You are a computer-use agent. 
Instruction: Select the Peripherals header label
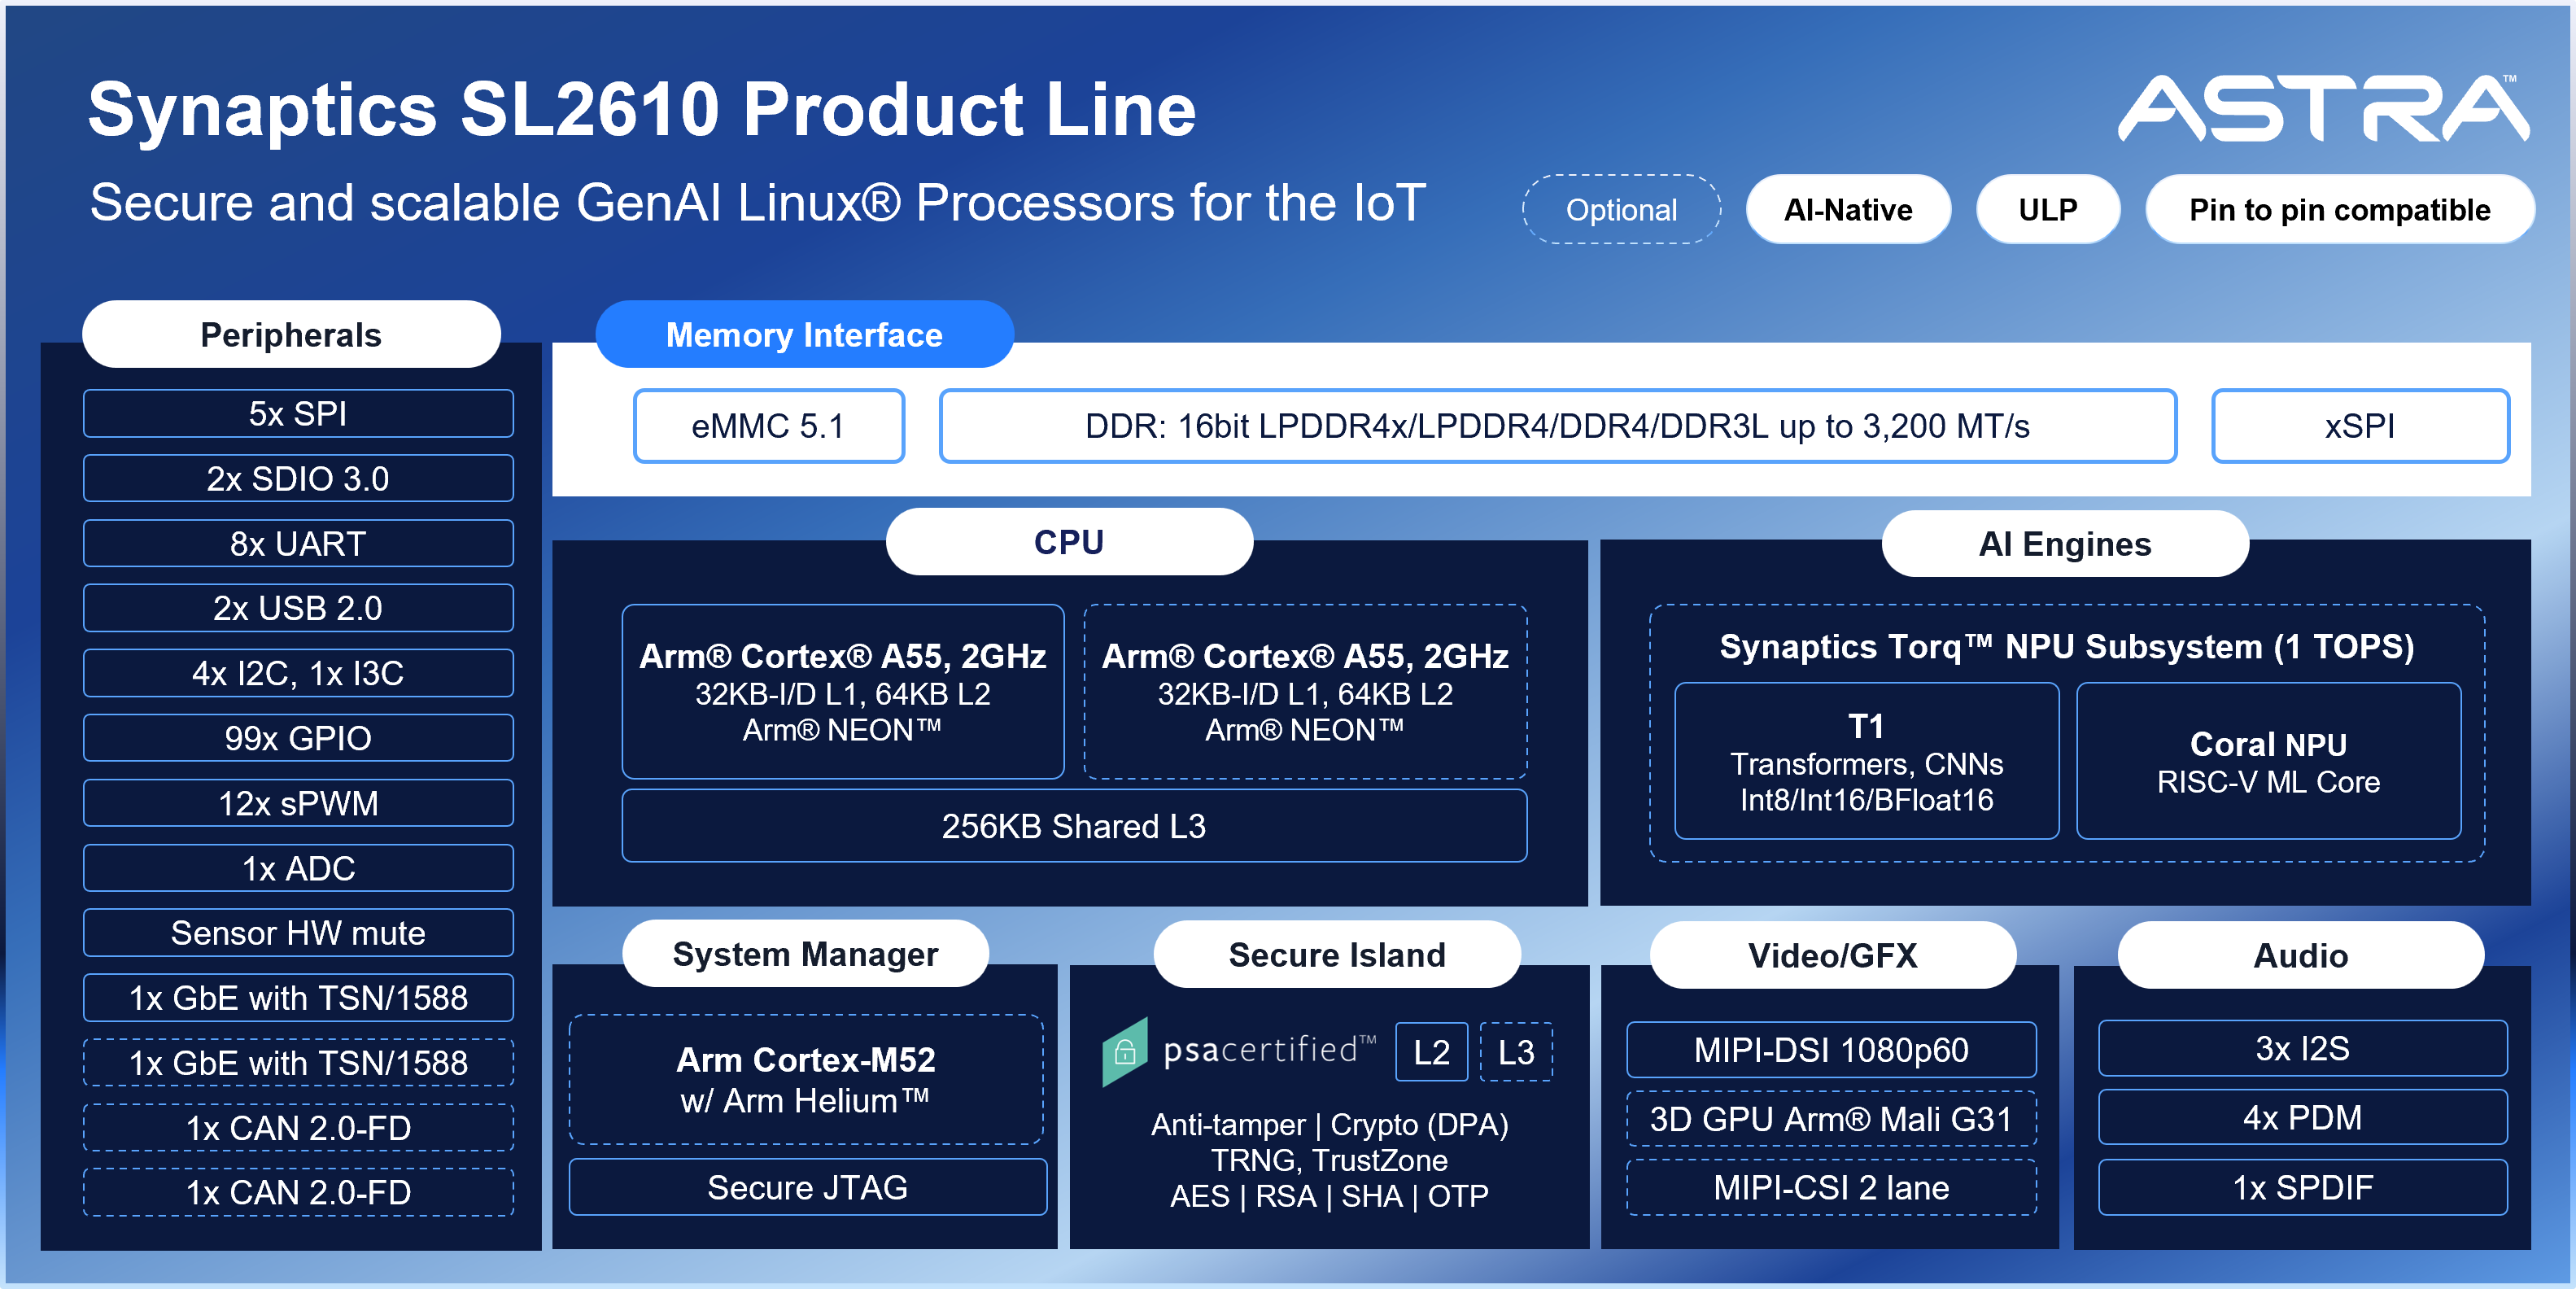click(x=291, y=335)
